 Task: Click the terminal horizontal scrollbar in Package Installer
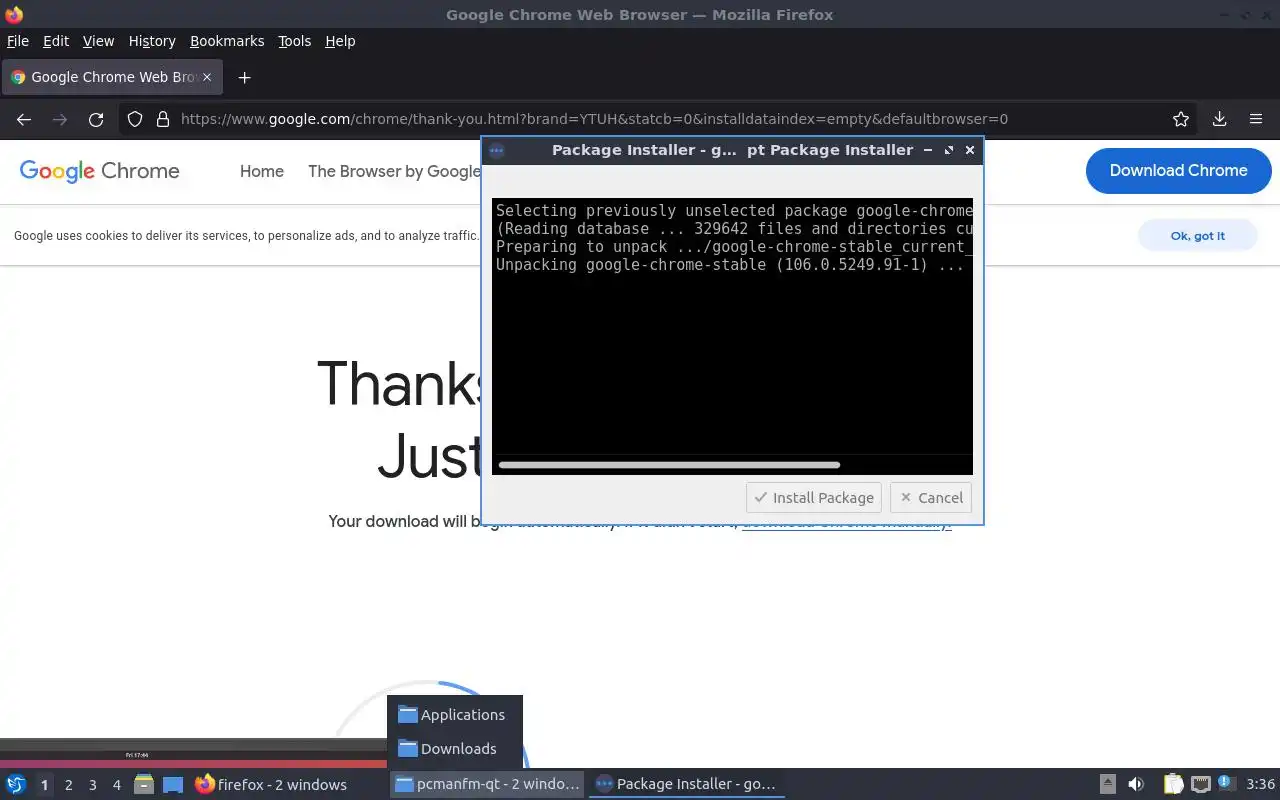click(x=669, y=465)
